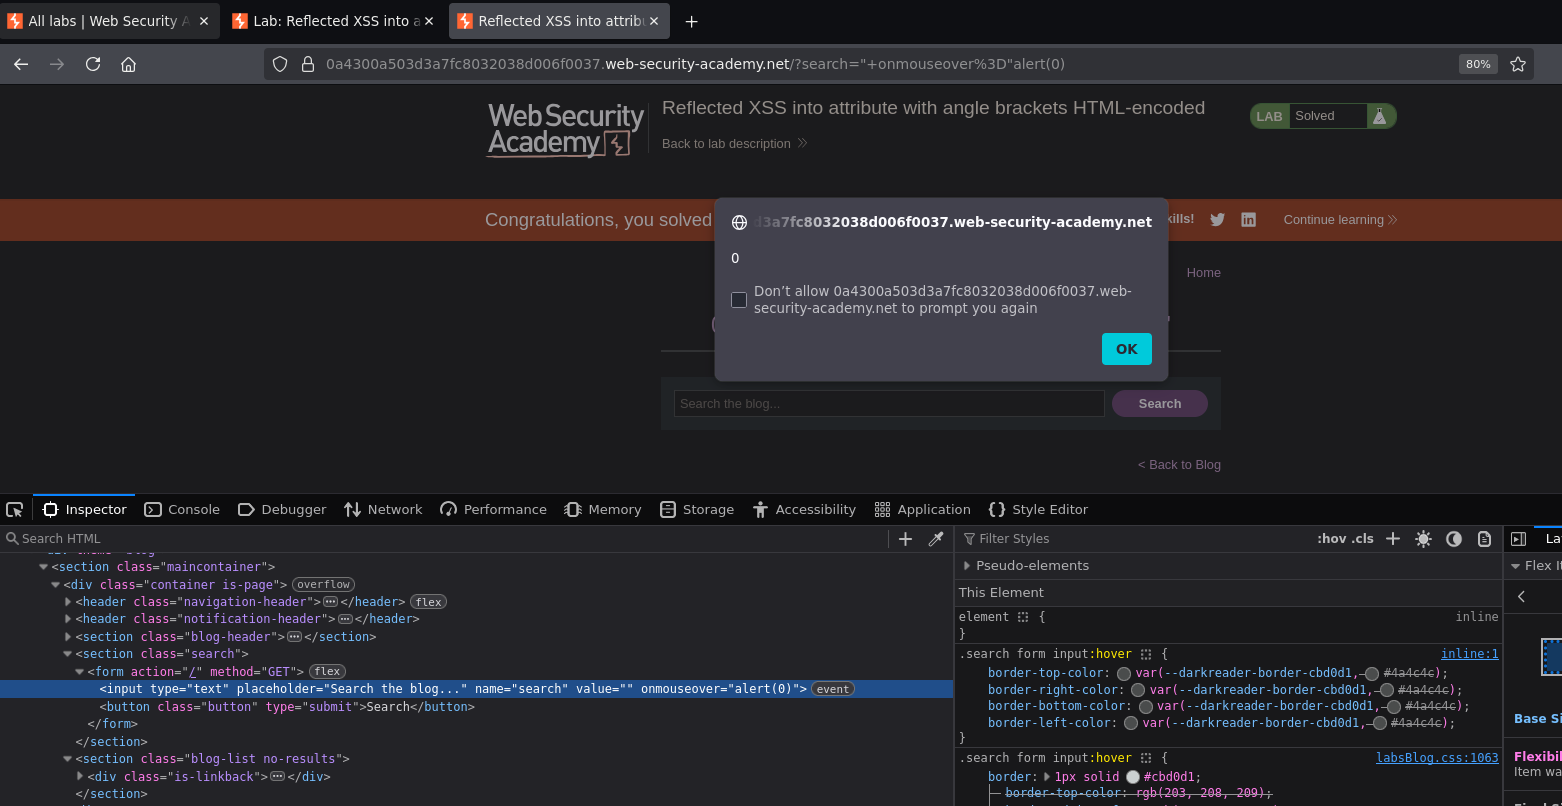
Task: Click border-top-color swatch in hover rule
Action: tap(1124, 674)
